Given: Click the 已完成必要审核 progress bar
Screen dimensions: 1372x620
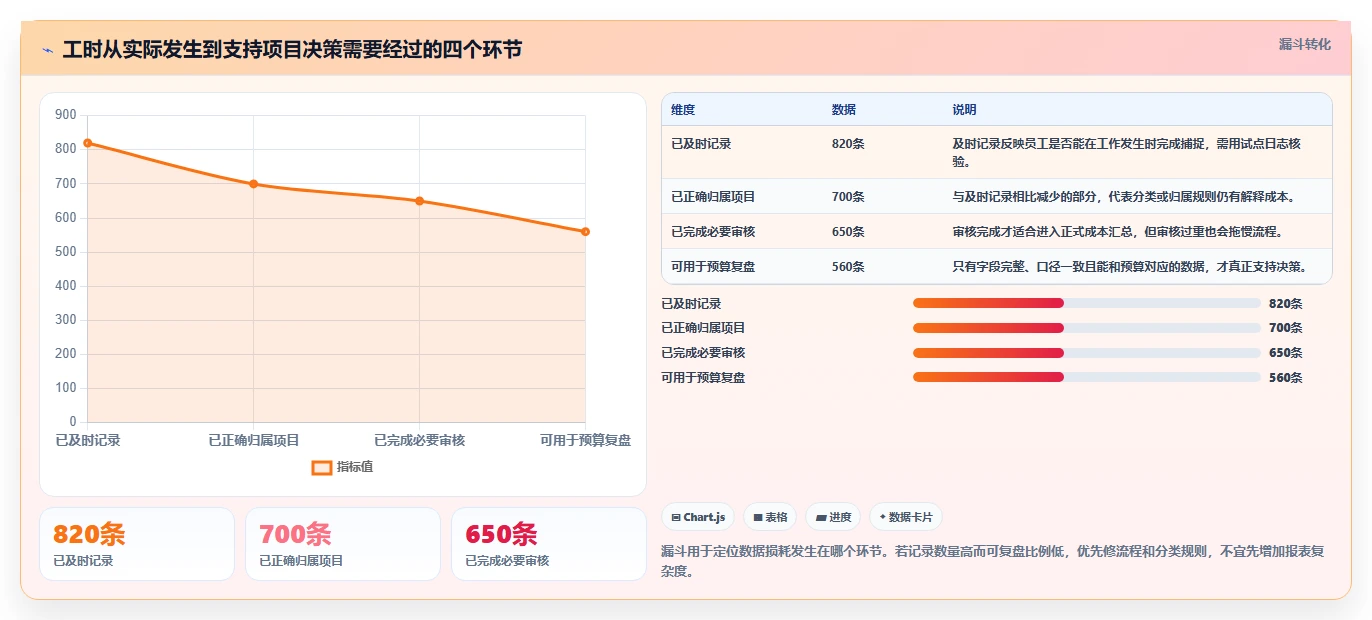Looking at the screenshot, I should [x=1087, y=353].
